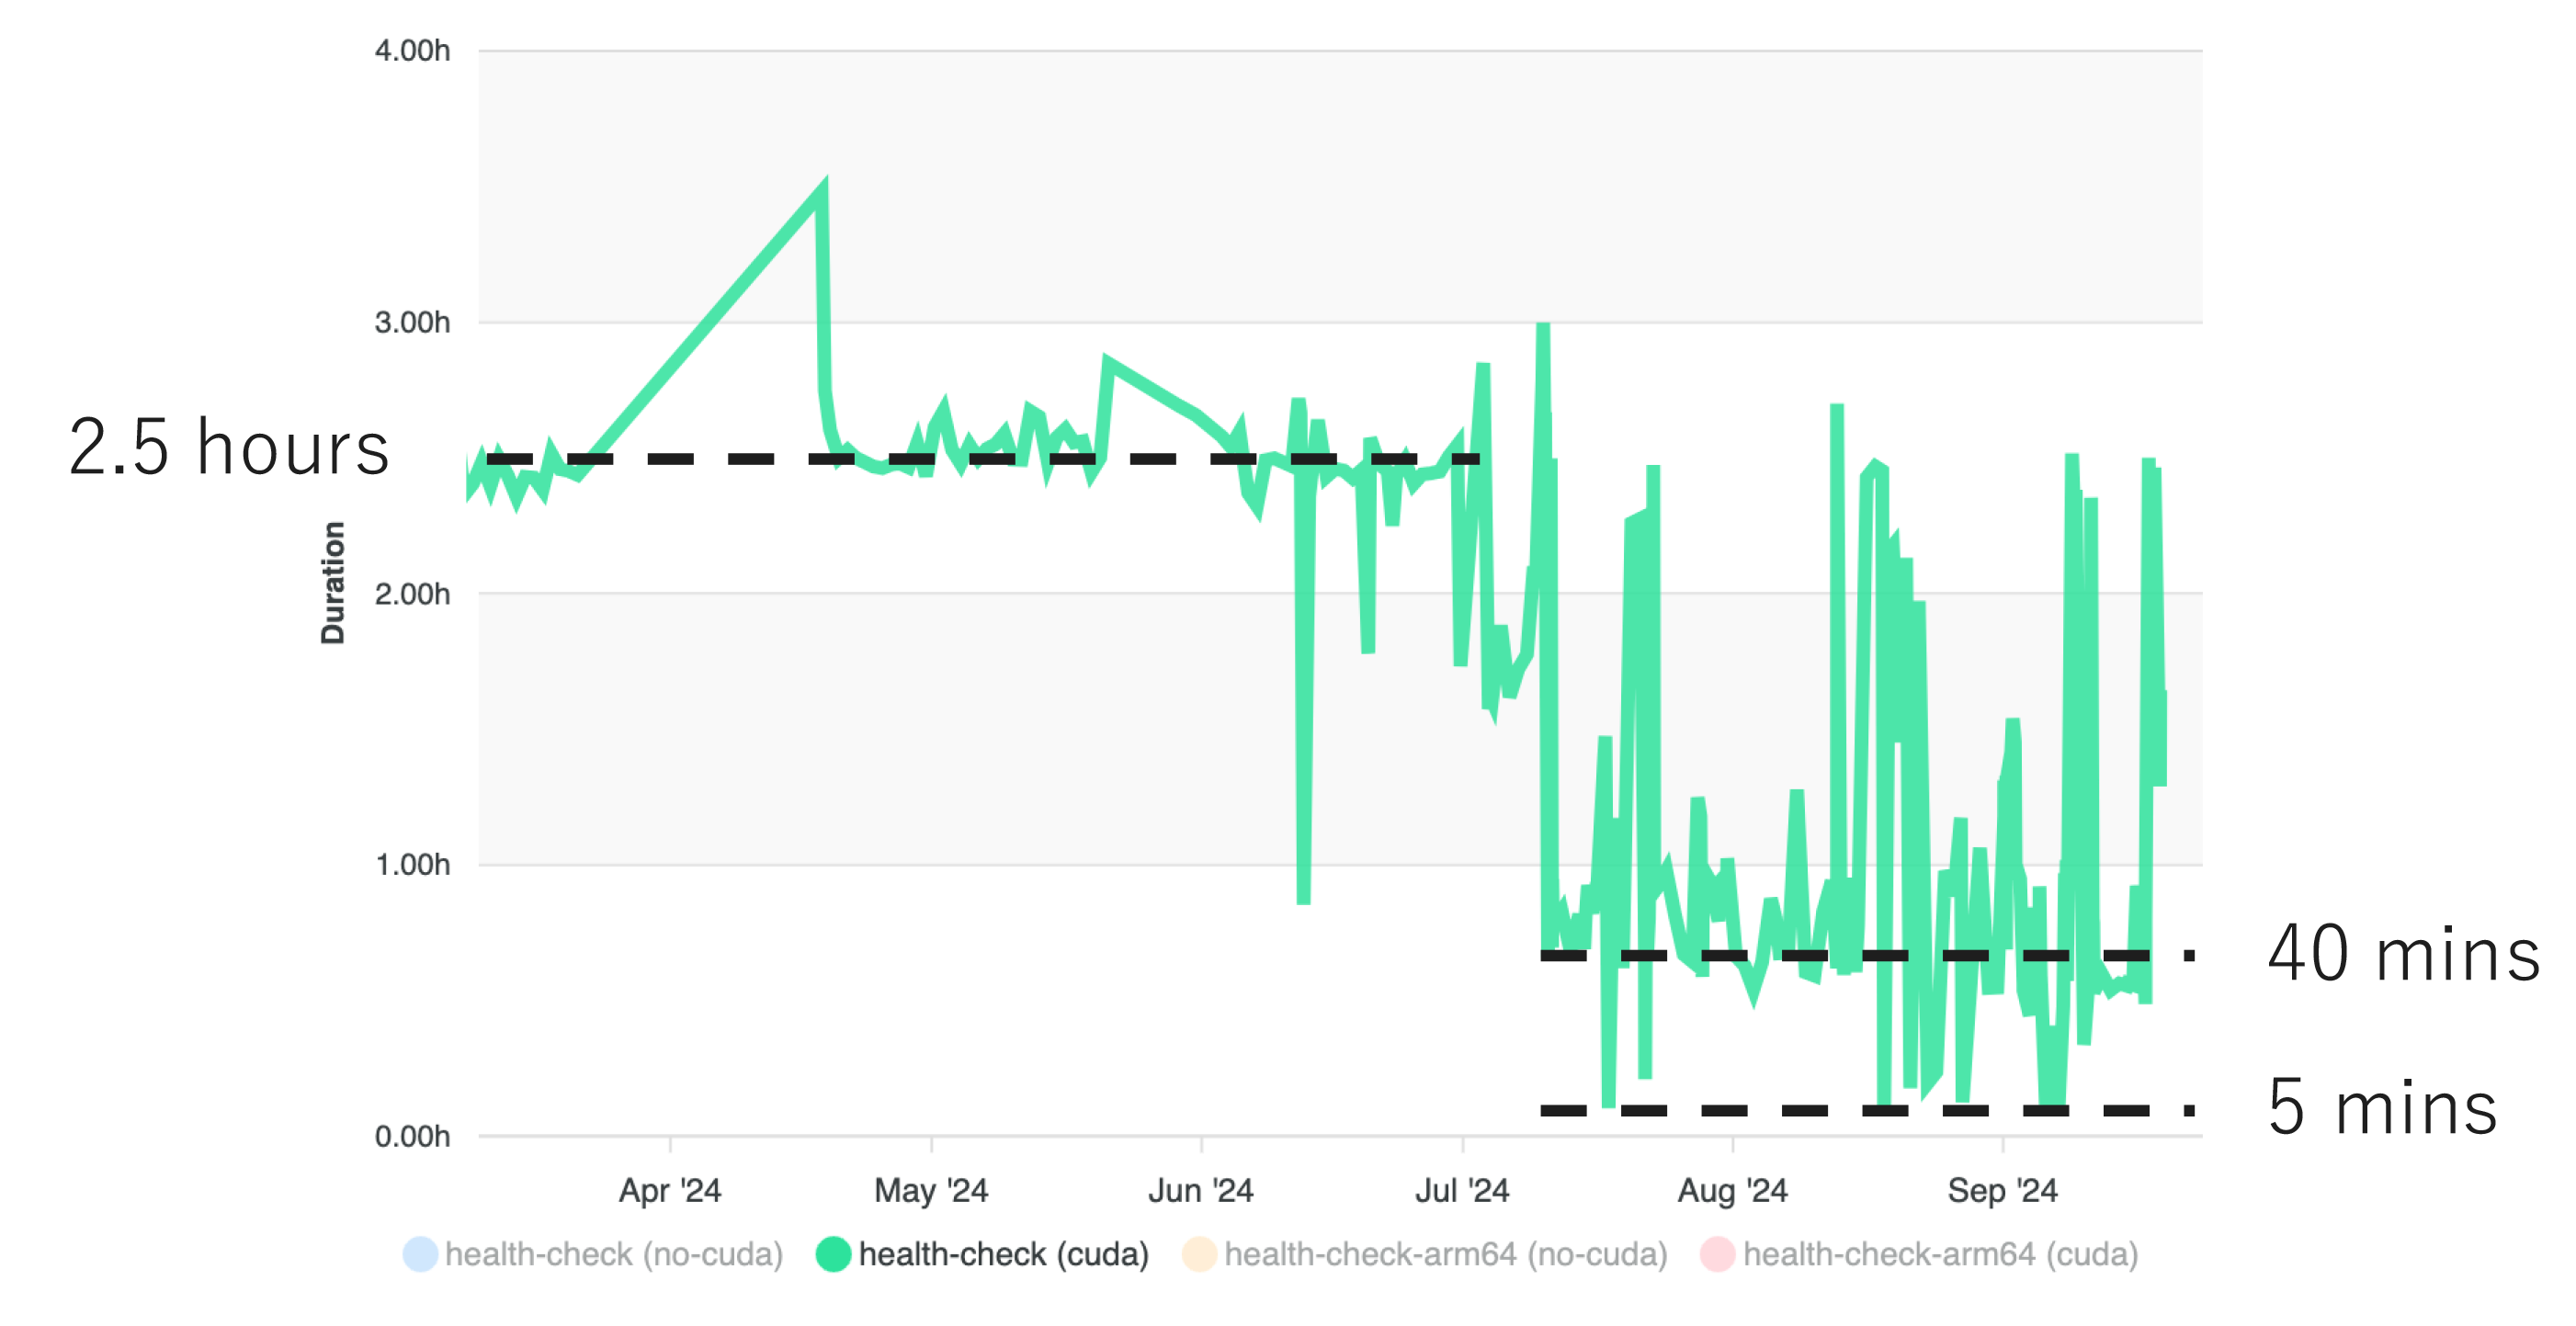This screenshot has width=2576, height=1326.
Task: Toggle the health-check-arm64 (no-cuda) legend series
Action: 1424,1254
